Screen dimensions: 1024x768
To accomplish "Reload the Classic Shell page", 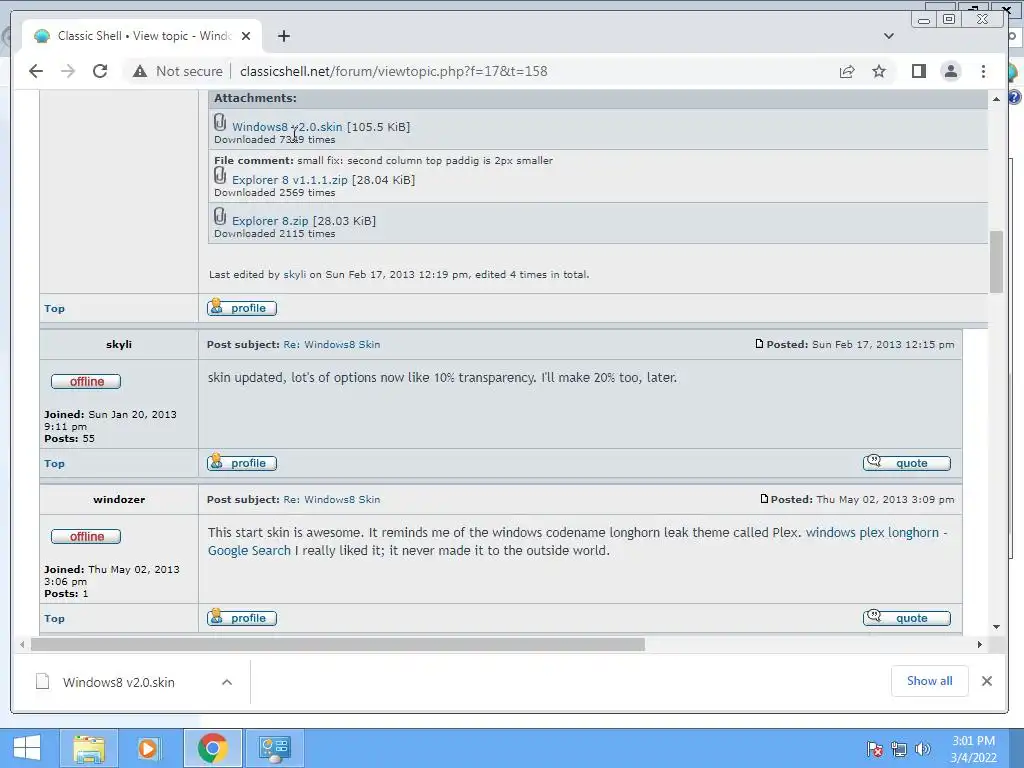I will (x=100, y=71).
